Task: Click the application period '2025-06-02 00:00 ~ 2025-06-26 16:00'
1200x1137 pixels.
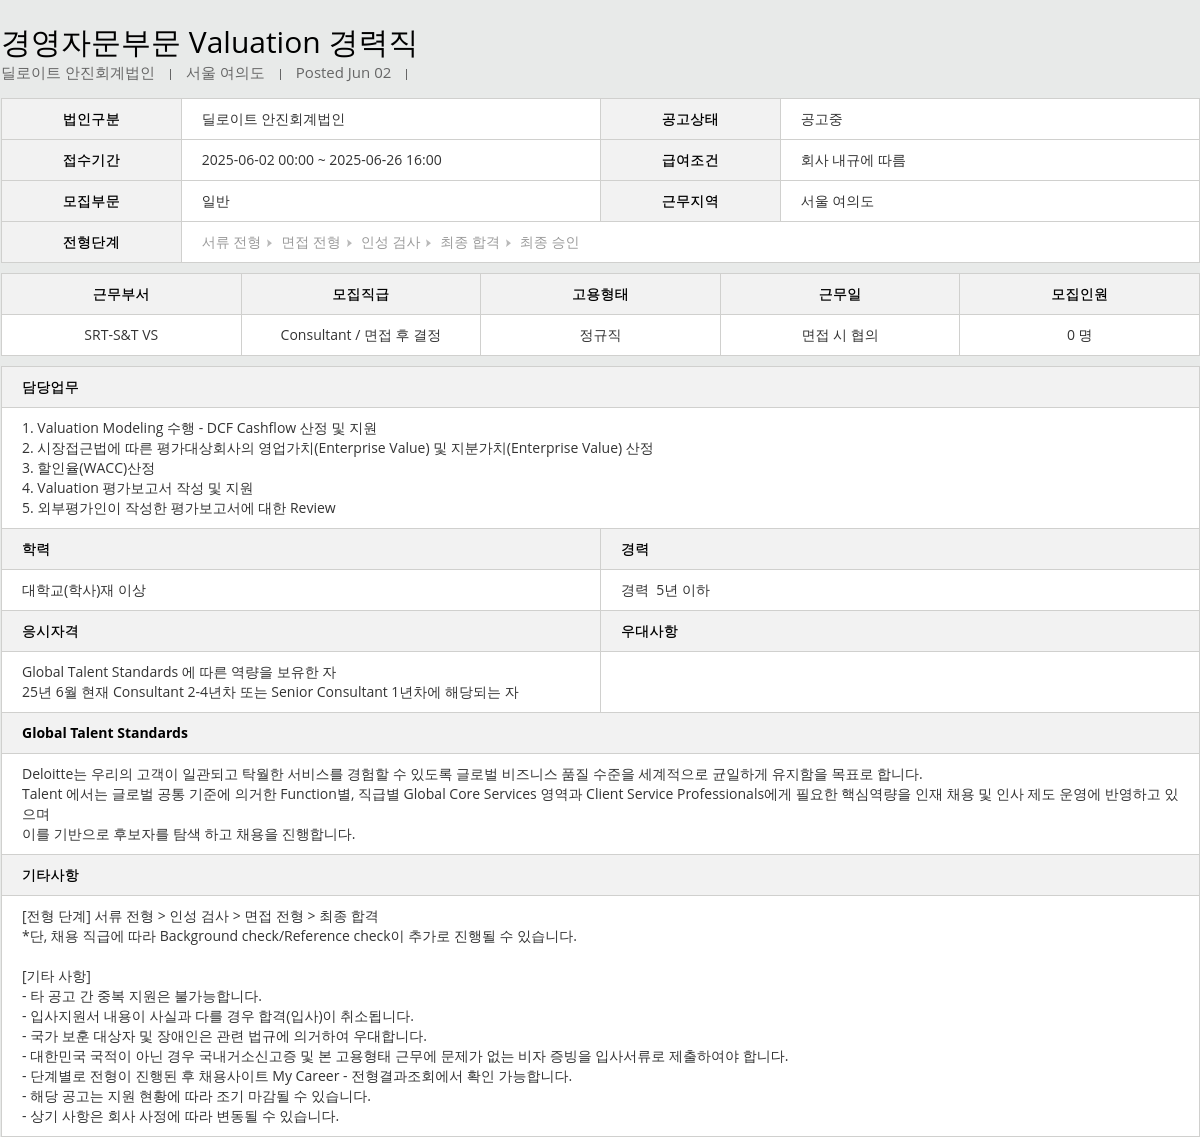Action: coord(321,160)
